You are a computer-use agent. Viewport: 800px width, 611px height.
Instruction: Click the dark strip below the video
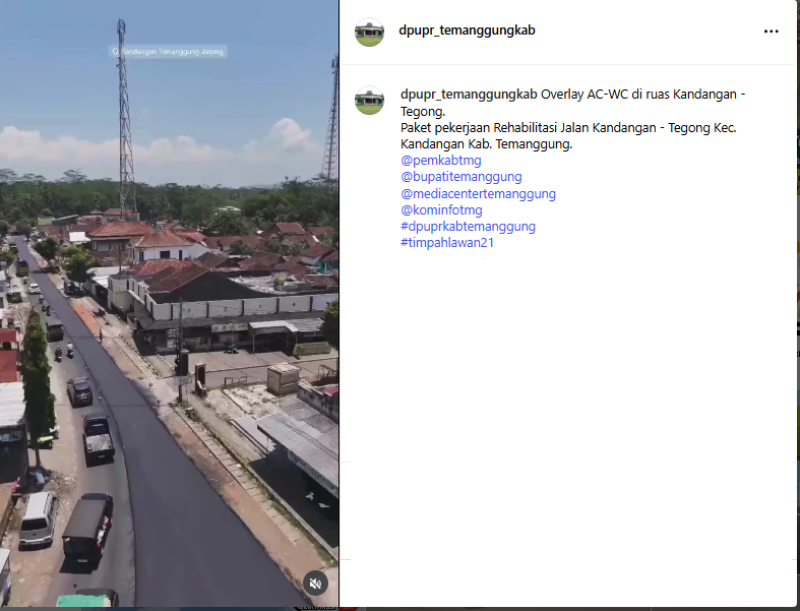click(x=170, y=608)
